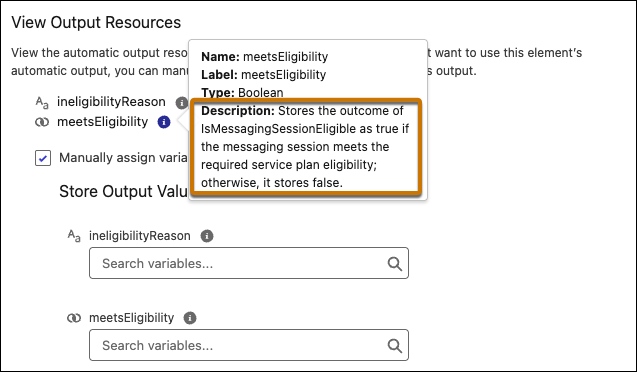
Task: Click the Name: meetsEligibility line in tooltip
Action: [264, 56]
